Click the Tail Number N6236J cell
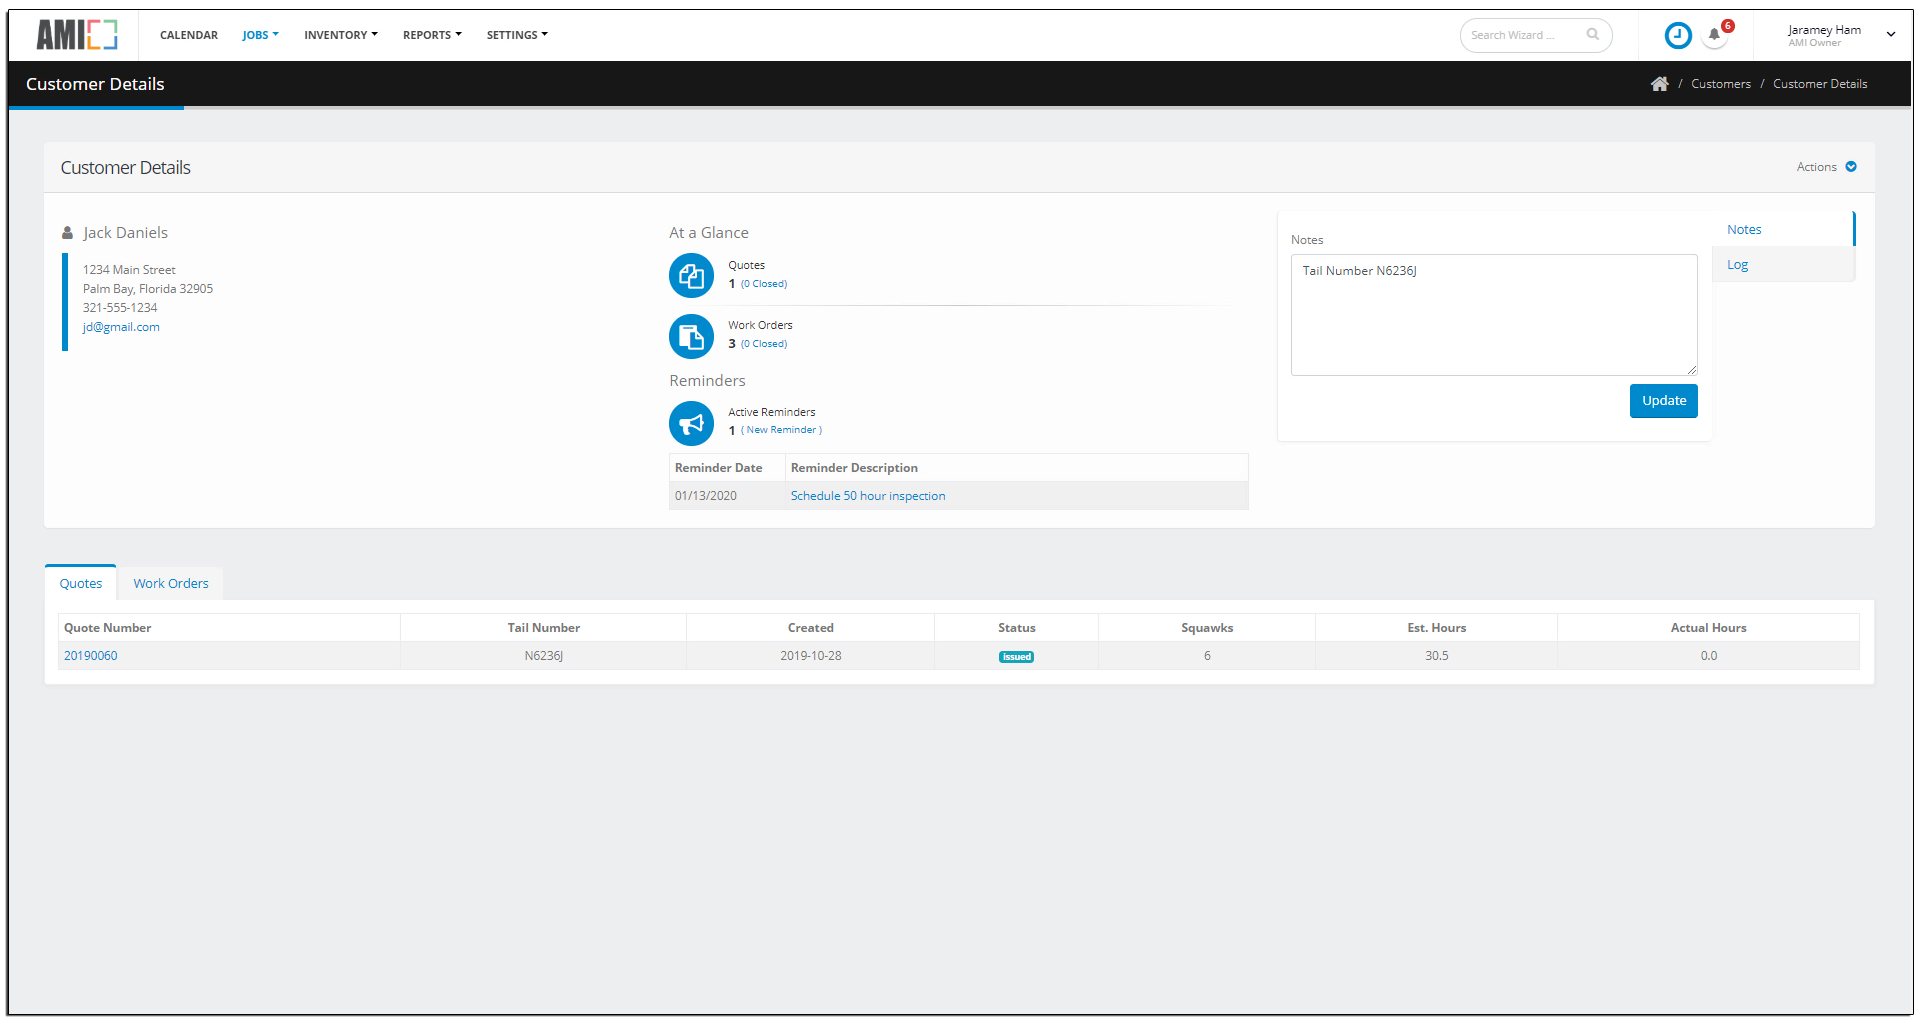 pos(544,656)
